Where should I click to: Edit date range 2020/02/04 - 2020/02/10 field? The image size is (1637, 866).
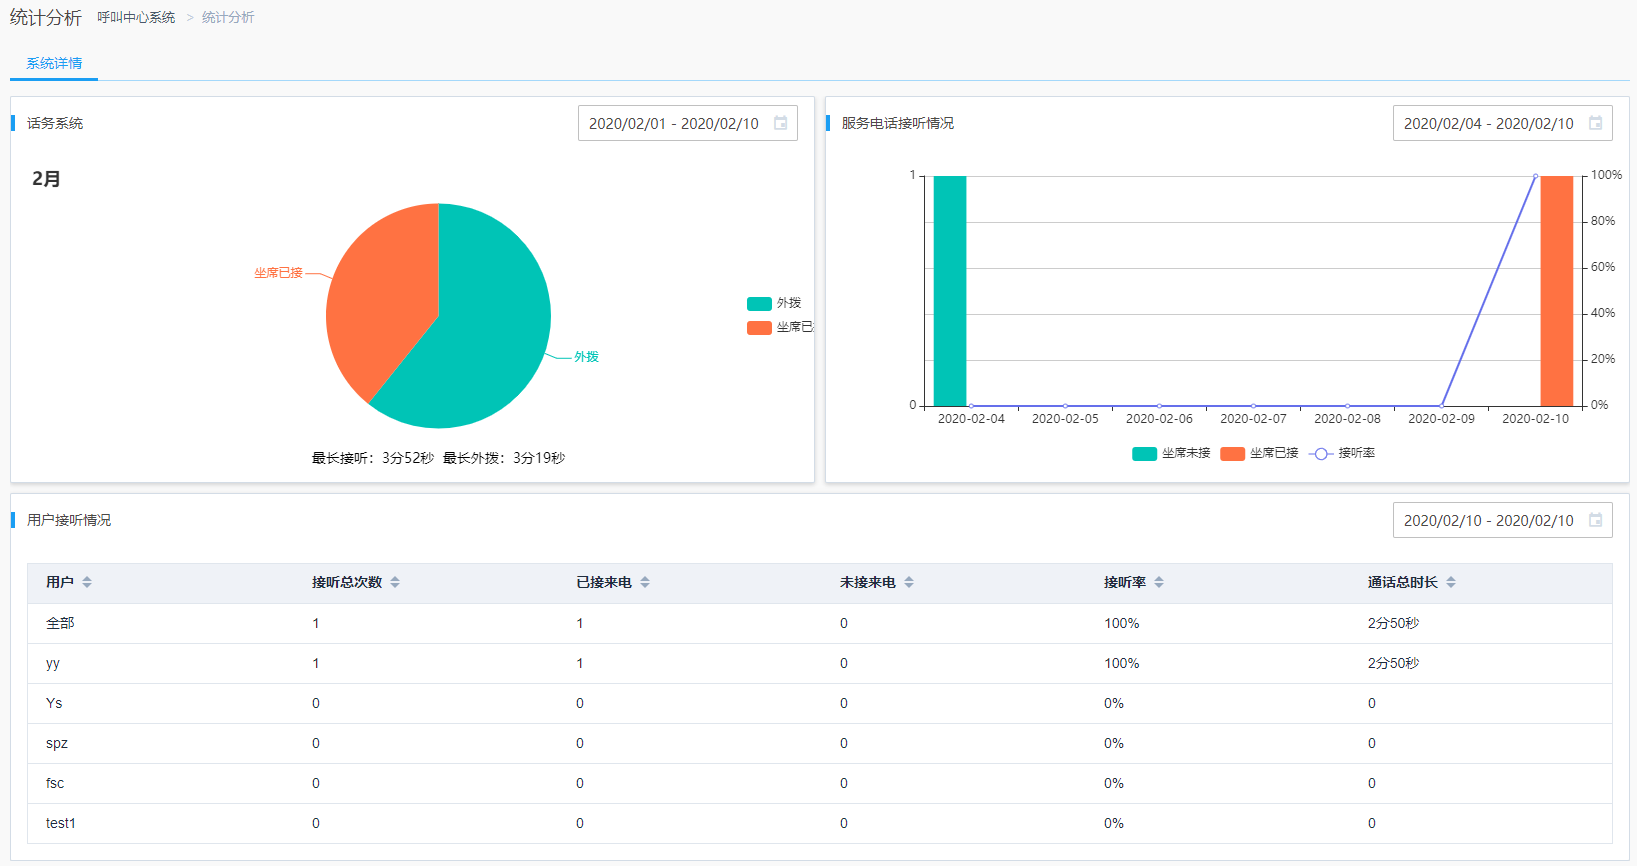(x=1503, y=123)
